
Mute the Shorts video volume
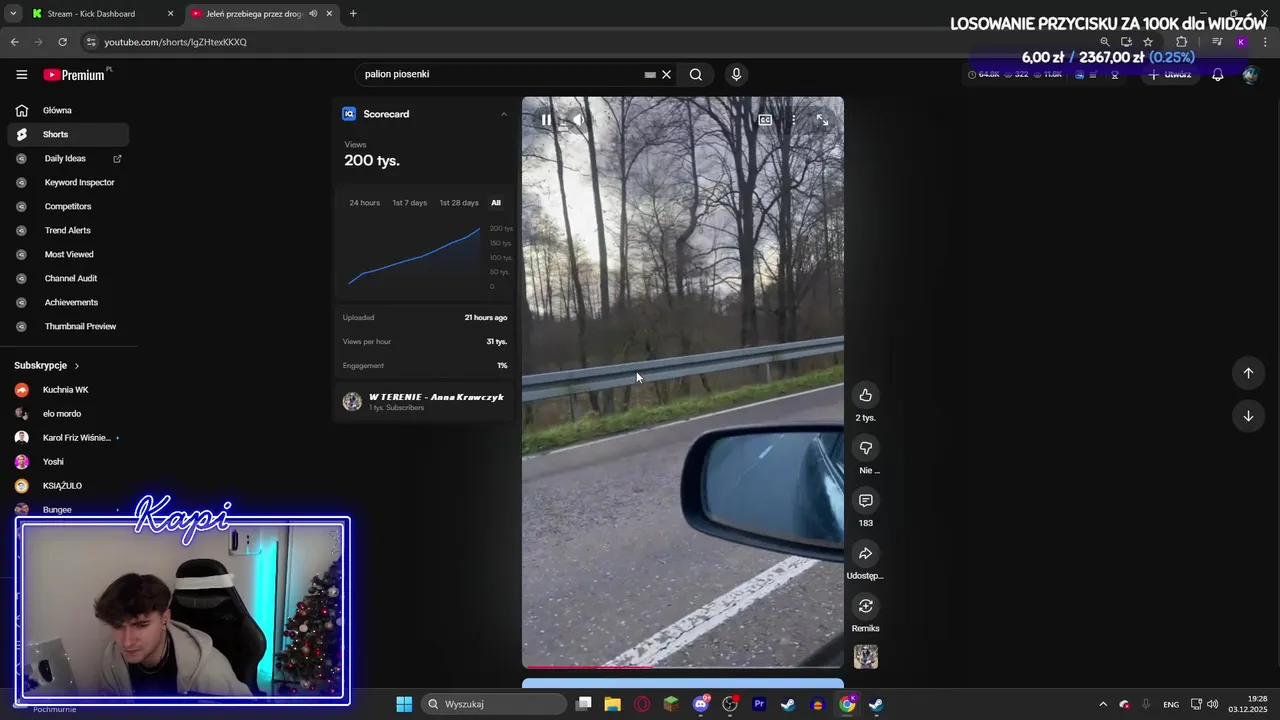(x=578, y=120)
